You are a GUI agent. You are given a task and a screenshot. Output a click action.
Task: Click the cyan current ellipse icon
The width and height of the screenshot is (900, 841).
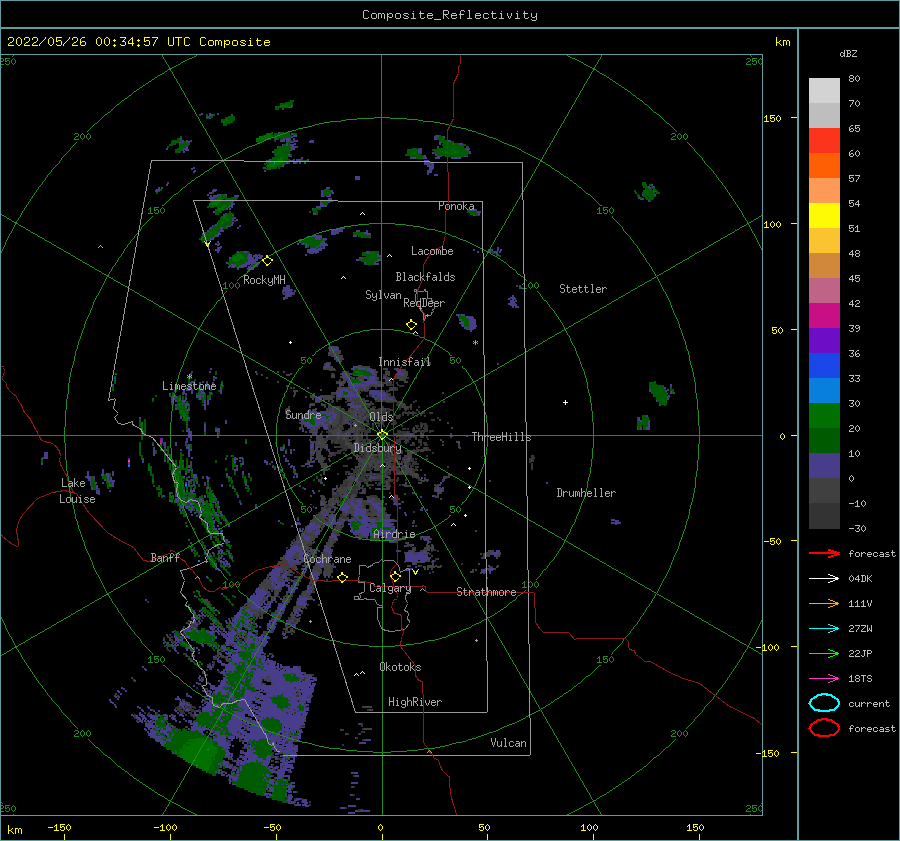[x=824, y=703]
